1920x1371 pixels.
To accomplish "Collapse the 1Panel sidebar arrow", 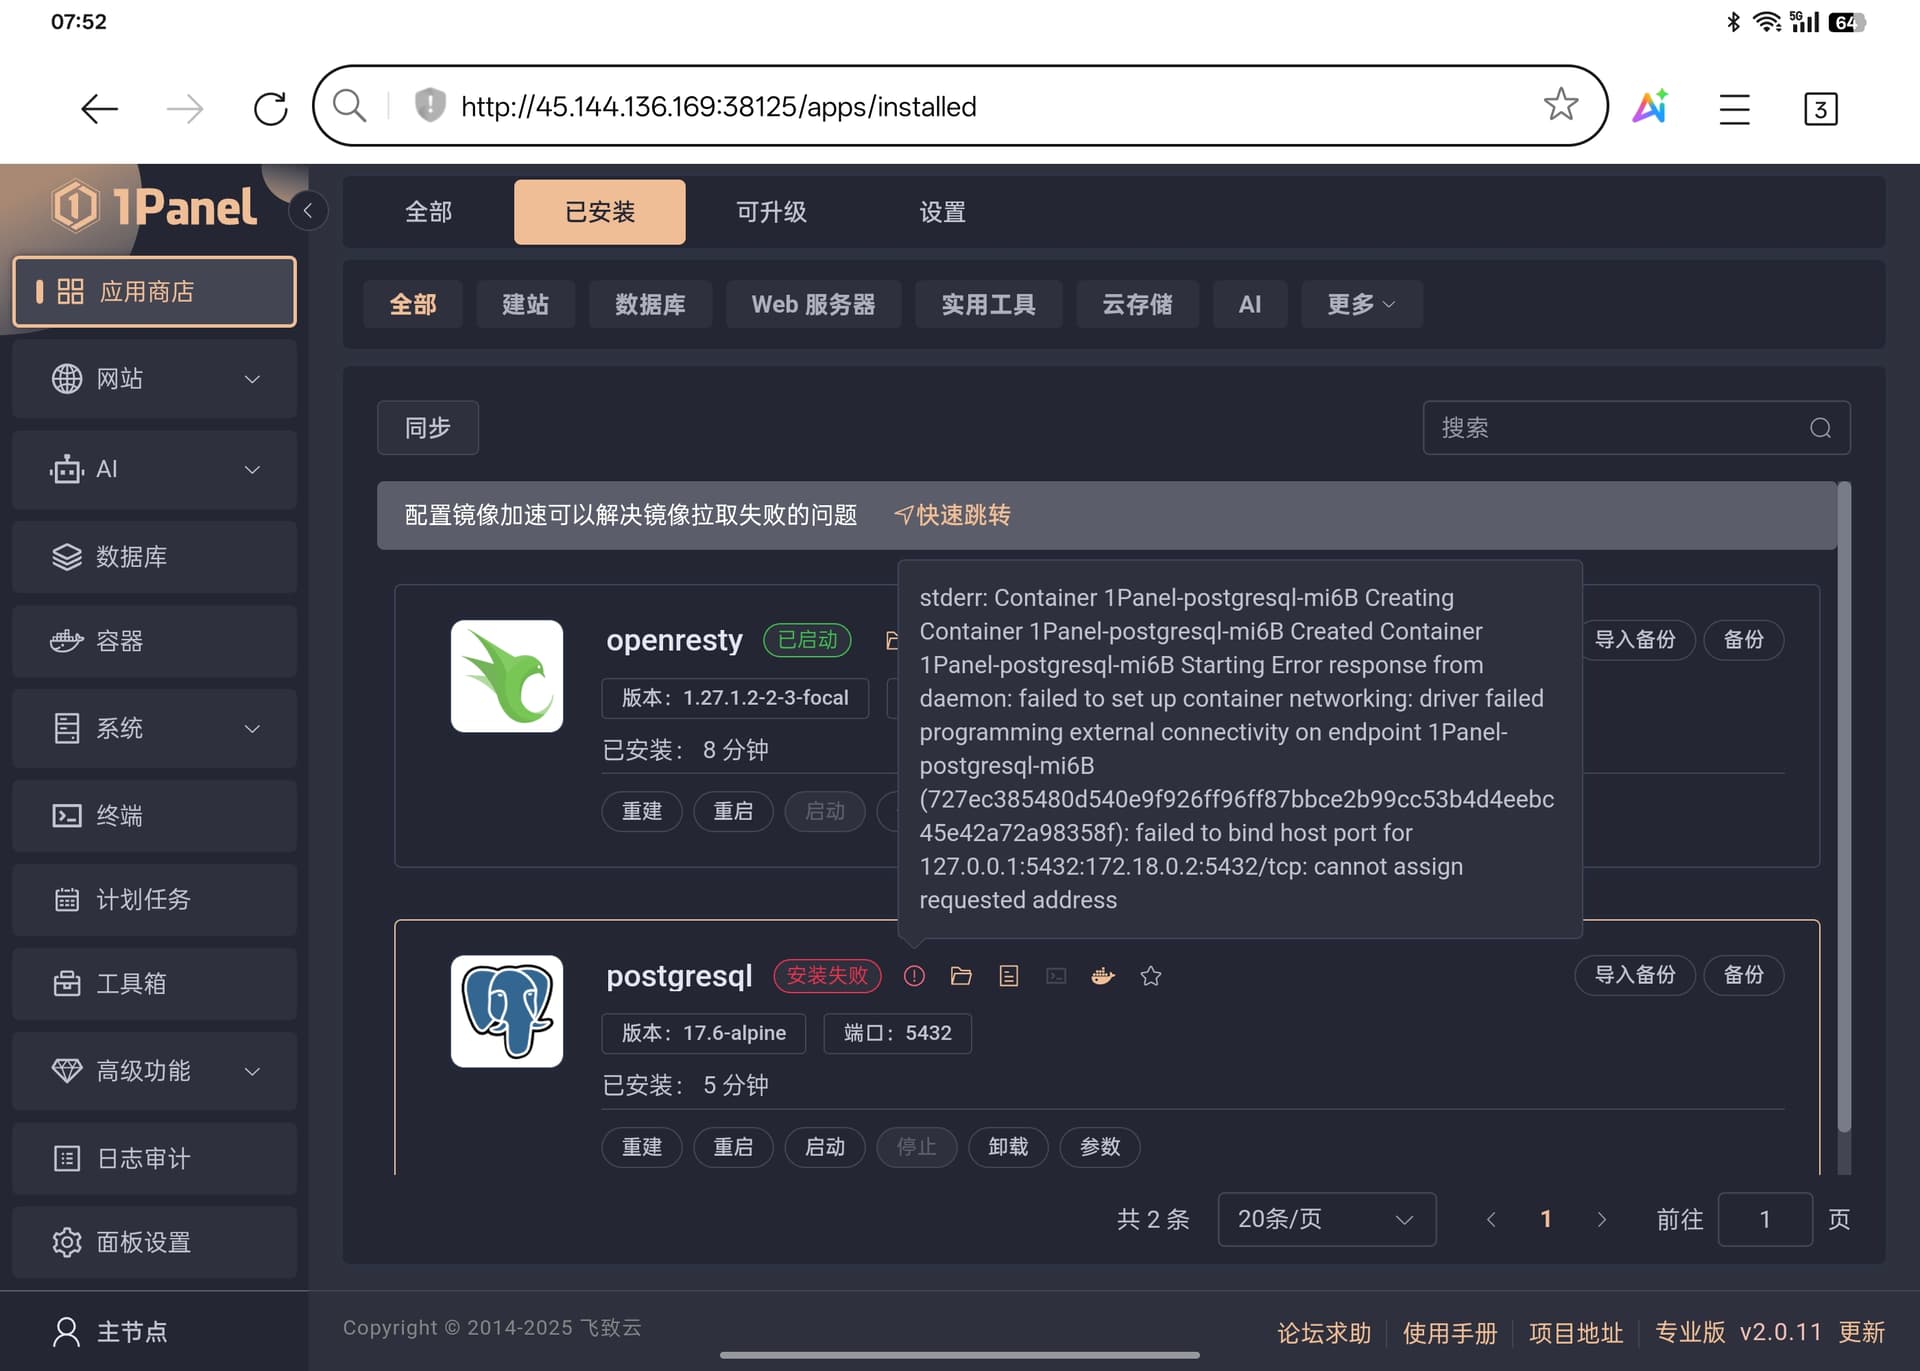I will coord(308,210).
